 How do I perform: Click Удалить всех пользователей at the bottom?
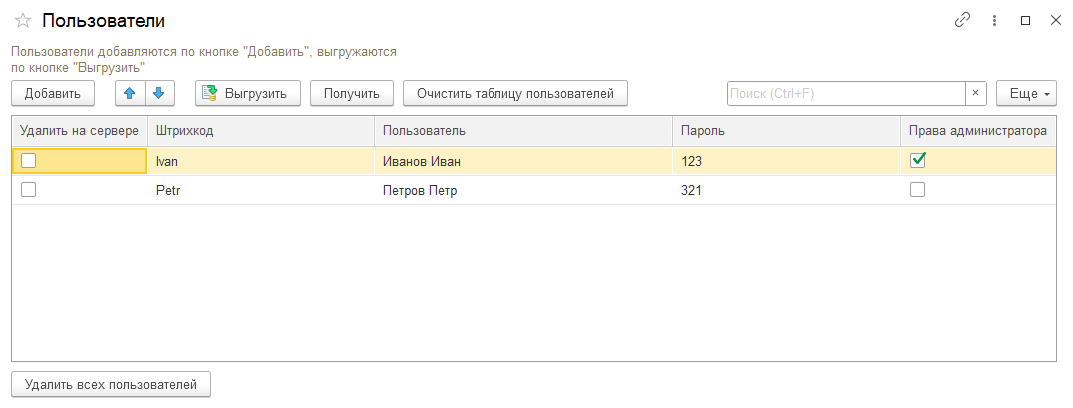pos(111,385)
